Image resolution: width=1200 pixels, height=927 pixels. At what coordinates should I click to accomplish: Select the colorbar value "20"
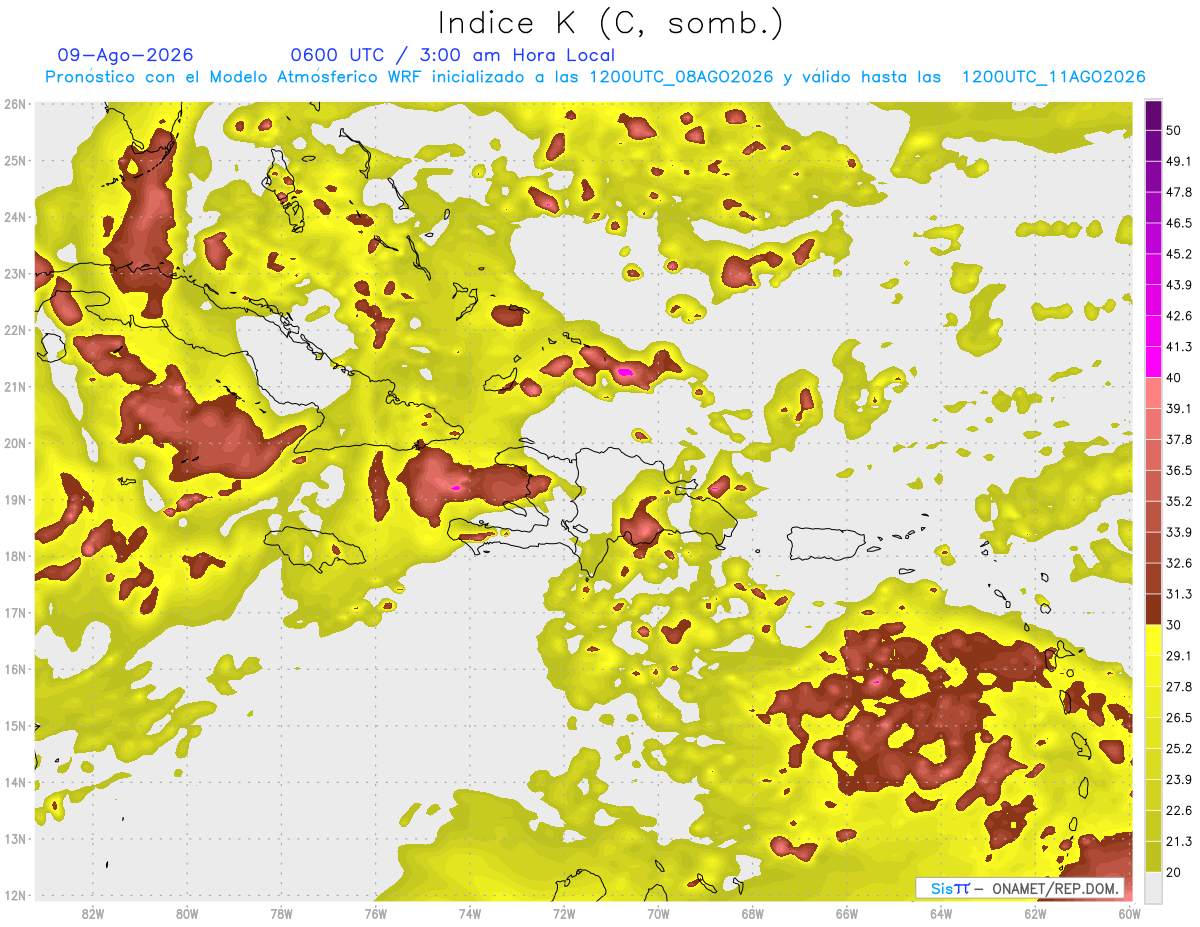point(1174,872)
